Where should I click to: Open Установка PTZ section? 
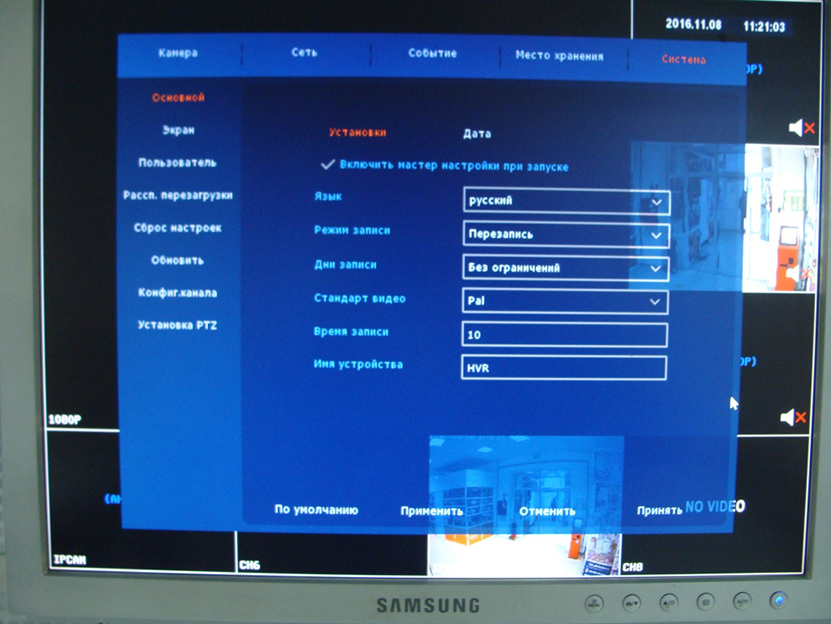pos(178,325)
